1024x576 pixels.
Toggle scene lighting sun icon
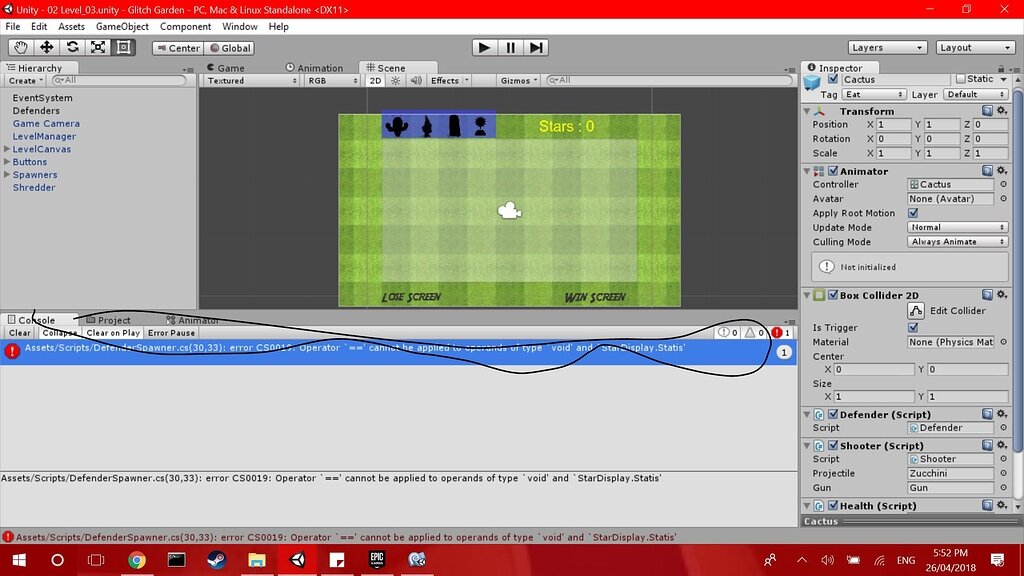point(395,80)
